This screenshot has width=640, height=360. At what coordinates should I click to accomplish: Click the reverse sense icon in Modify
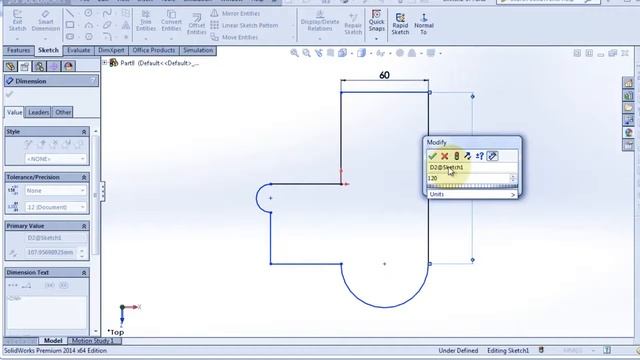pos(468,156)
